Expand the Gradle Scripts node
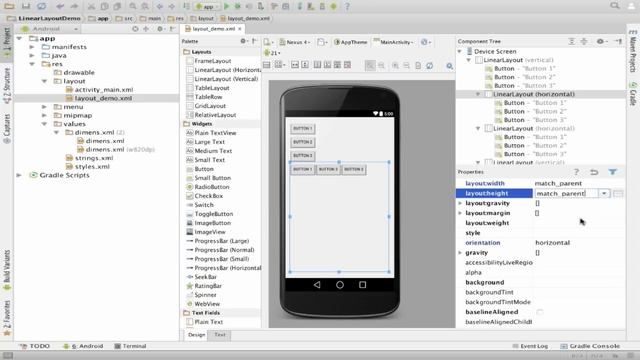The image size is (640, 360). point(19,175)
